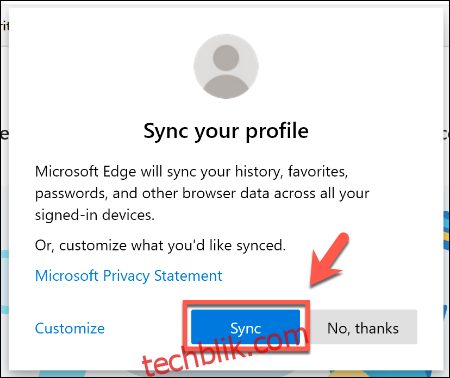Click the word history in the description
Viewport: 450px width, 378px height.
pyautogui.click(x=258, y=172)
